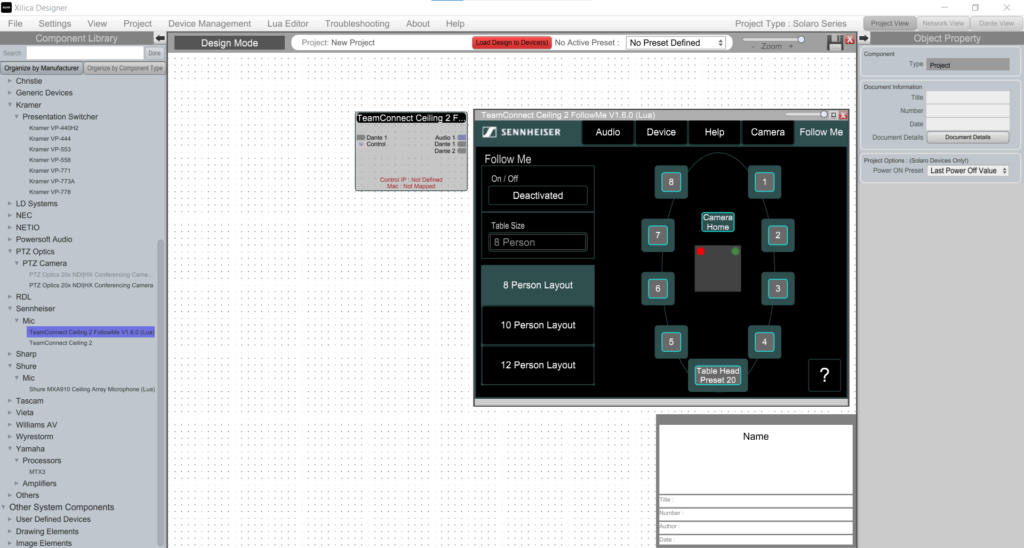The image size is (1024, 548).
Task: Switch to the Camera tab
Action: point(767,132)
